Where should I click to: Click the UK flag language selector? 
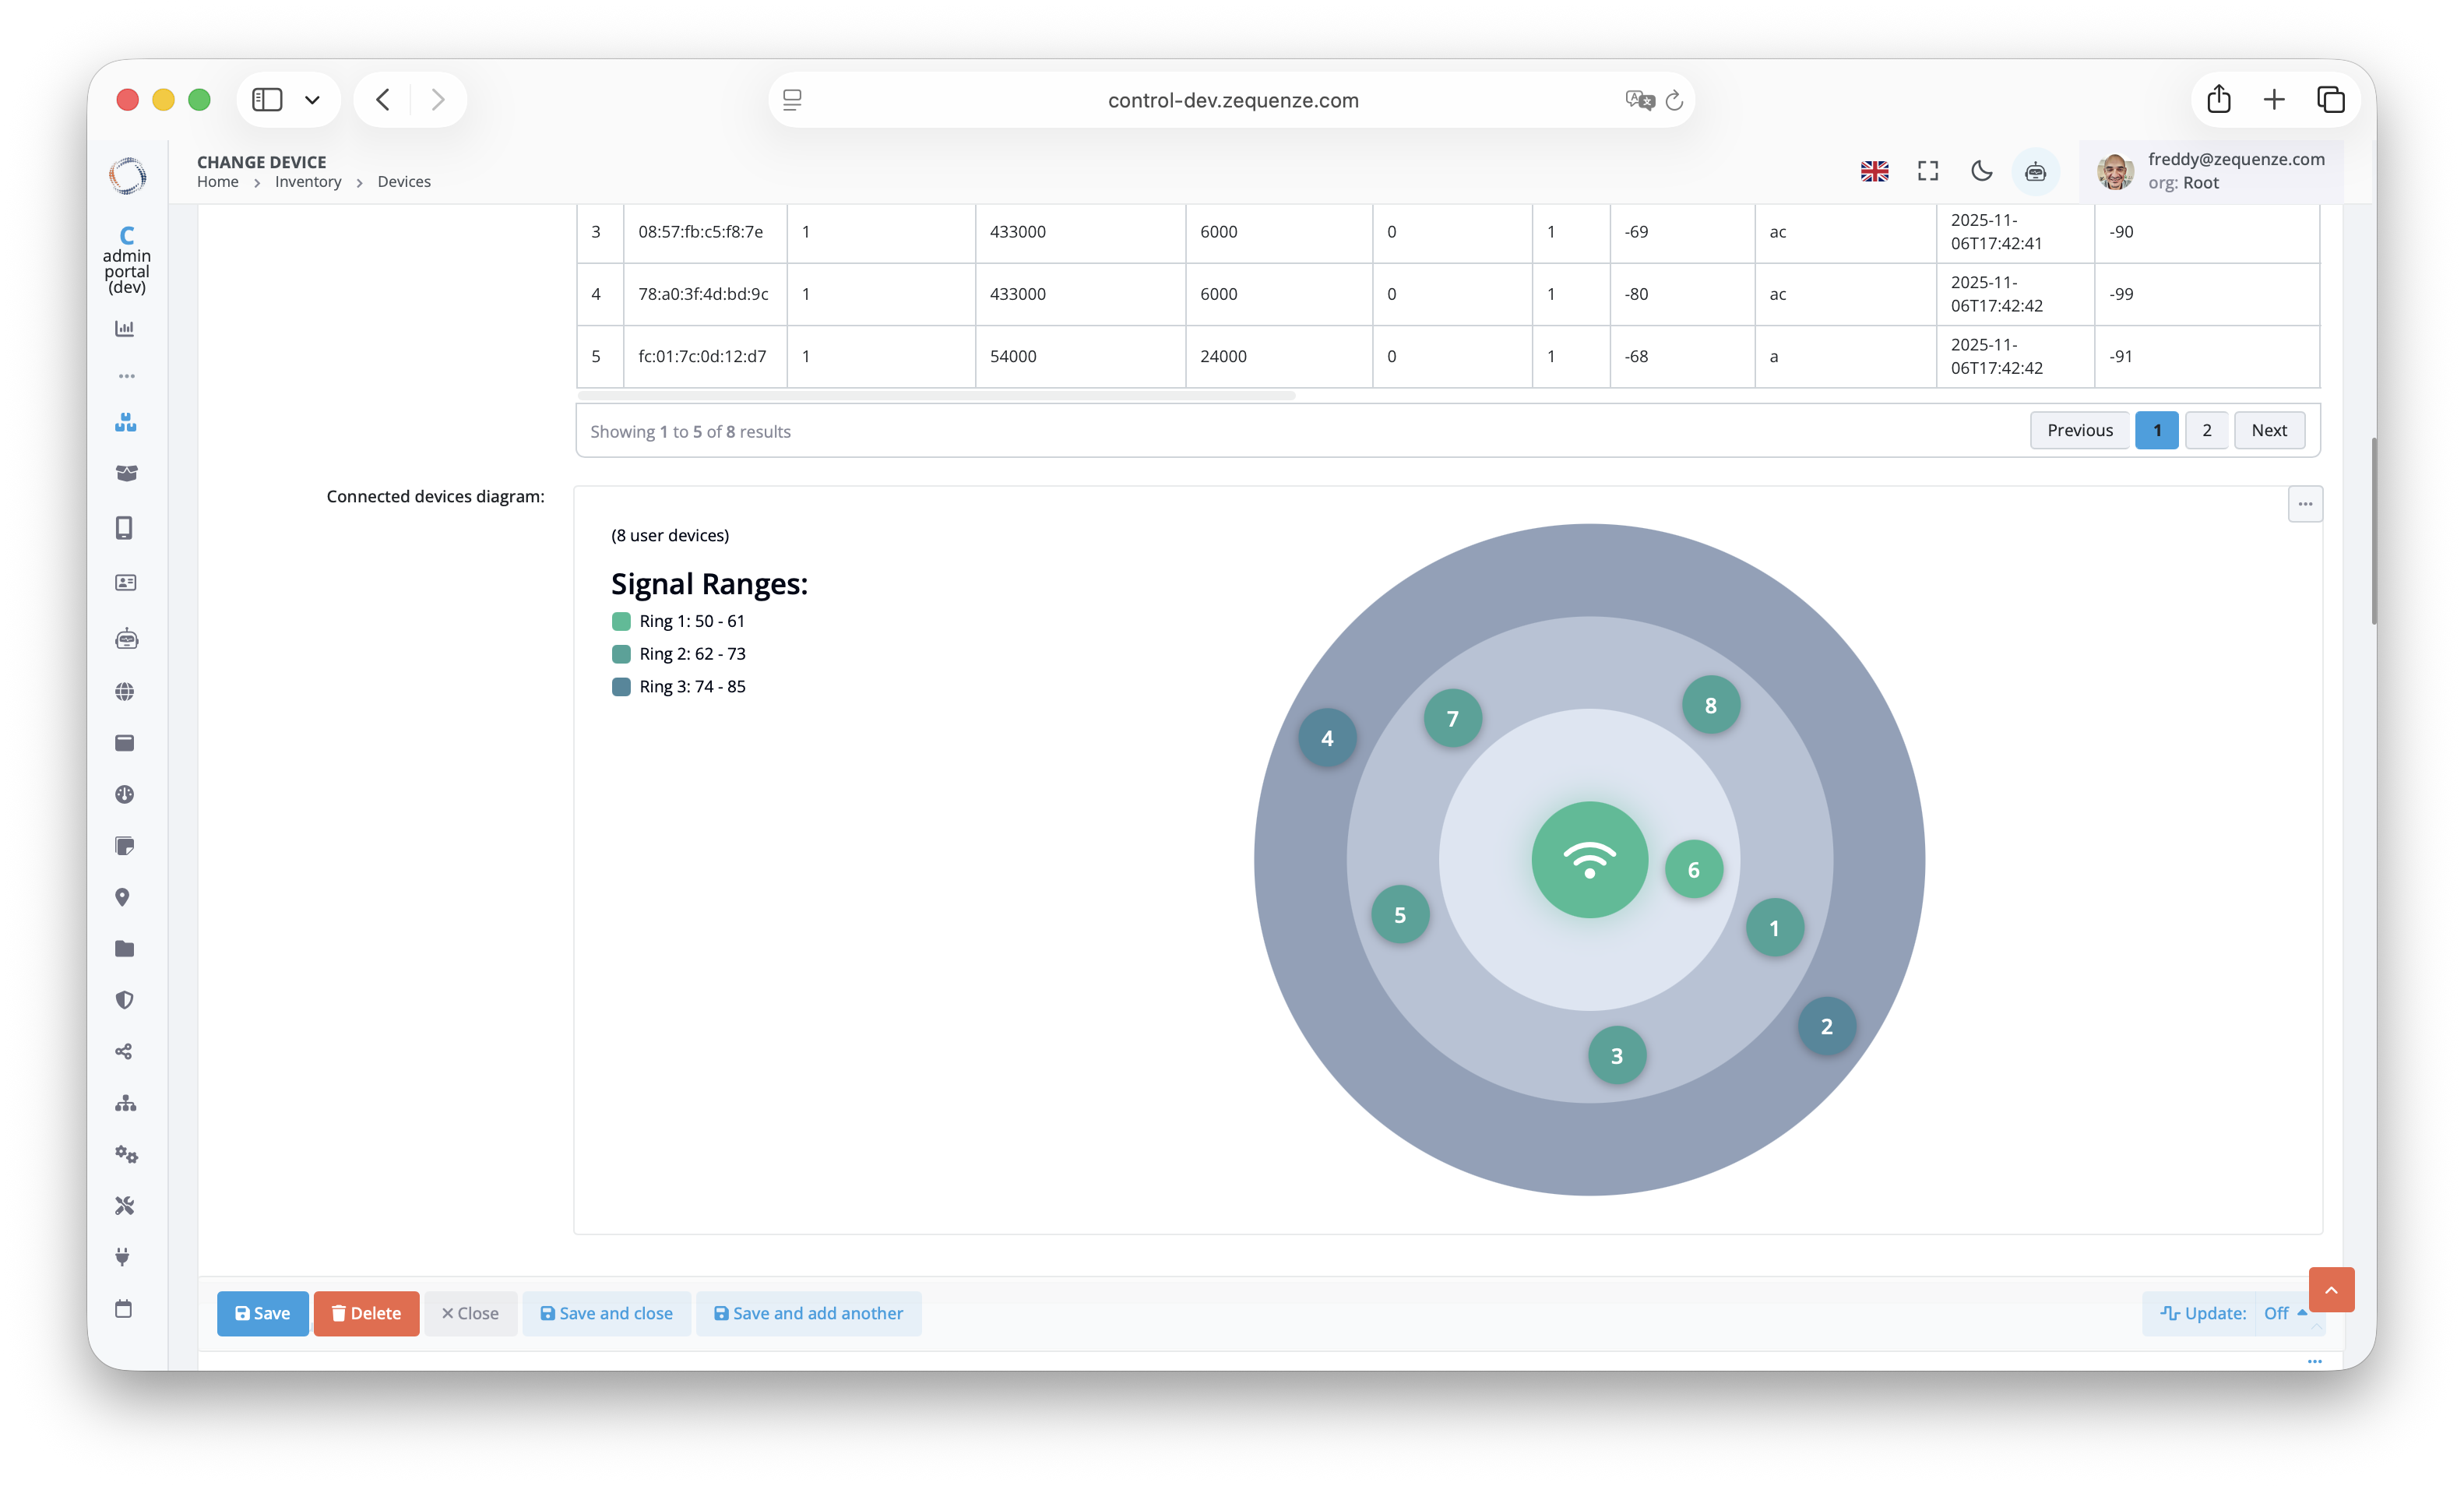point(1874,171)
